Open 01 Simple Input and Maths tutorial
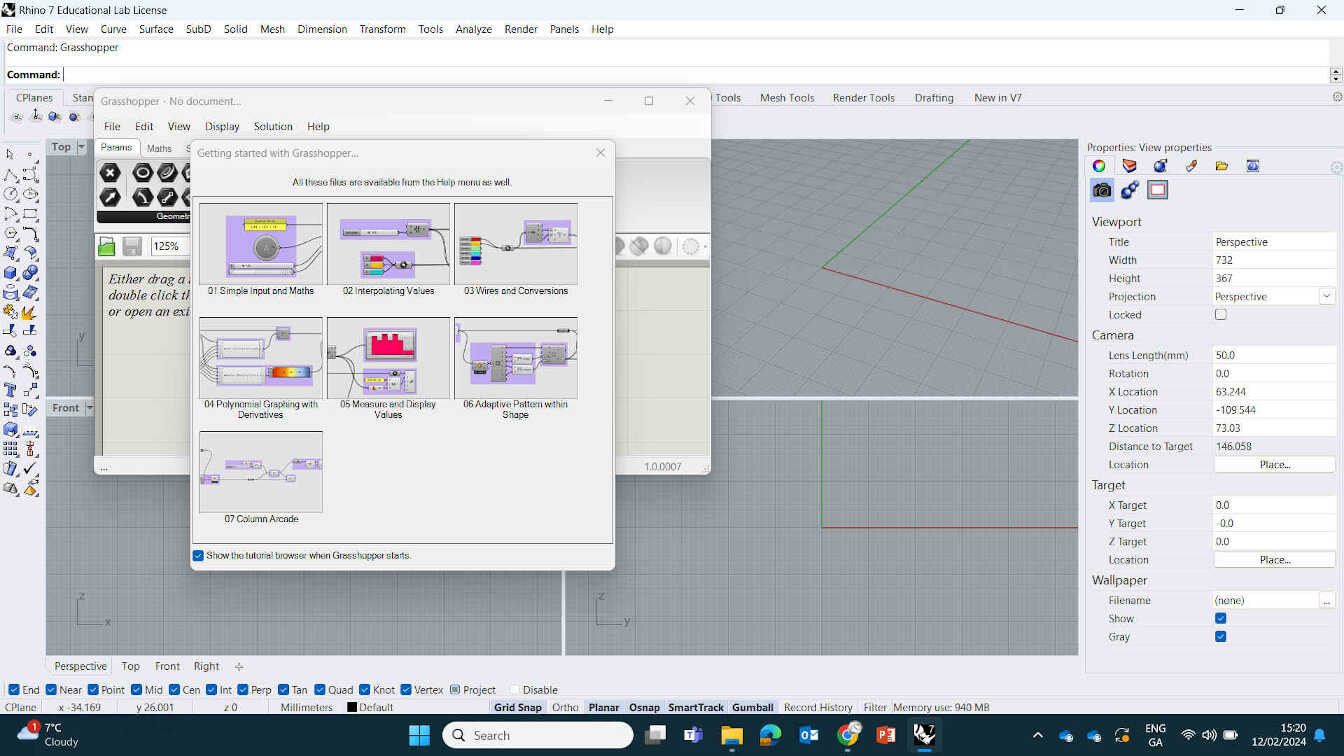 [x=260, y=250]
